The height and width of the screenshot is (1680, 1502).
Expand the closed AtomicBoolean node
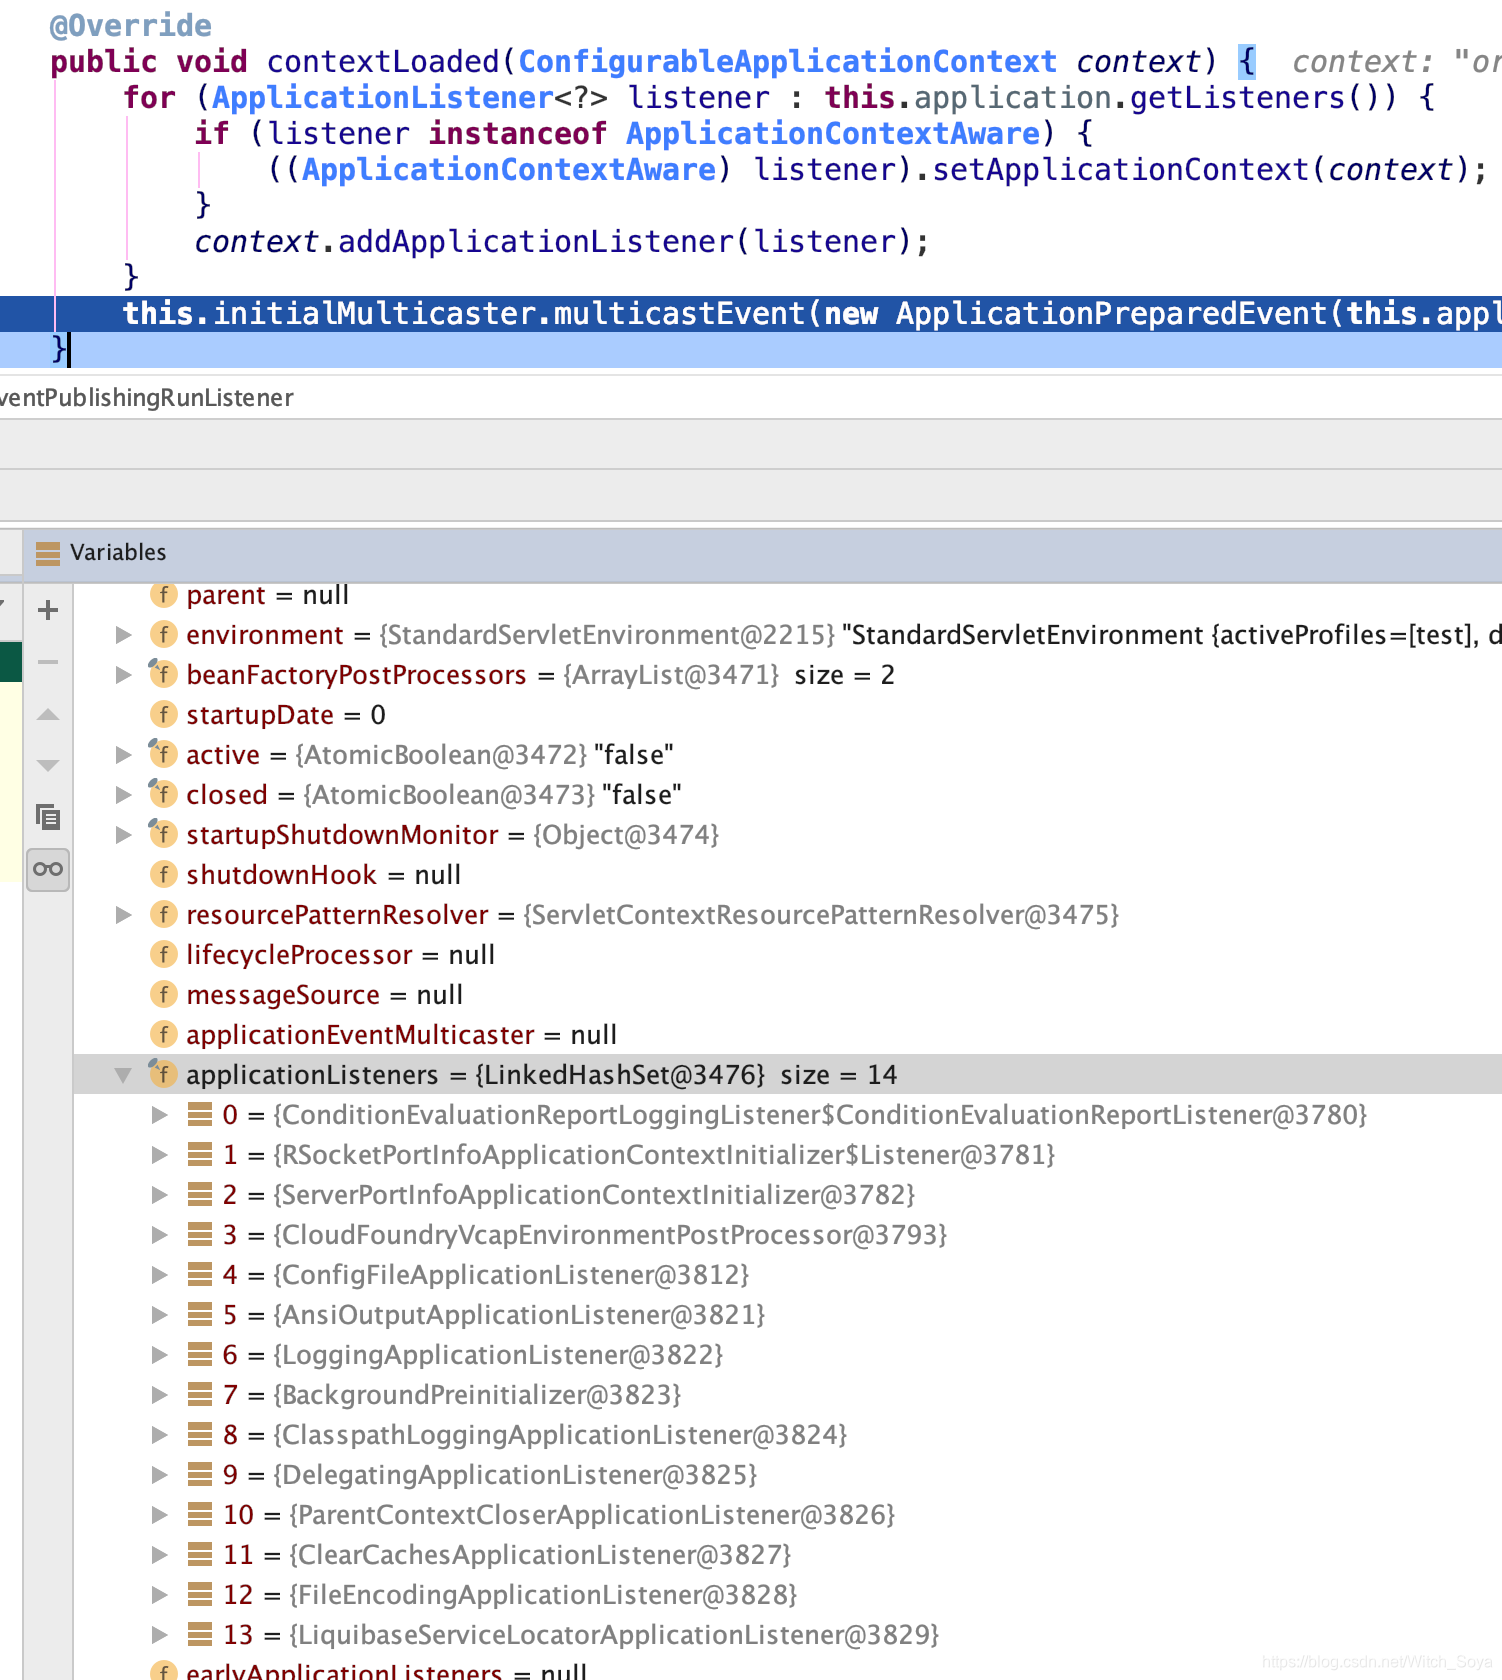(124, 795)
